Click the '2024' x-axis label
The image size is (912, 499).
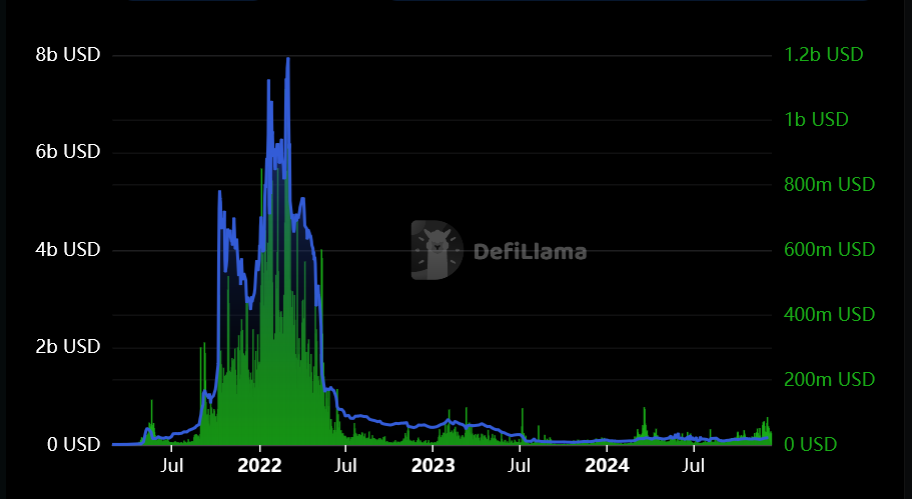click(607, 466)
